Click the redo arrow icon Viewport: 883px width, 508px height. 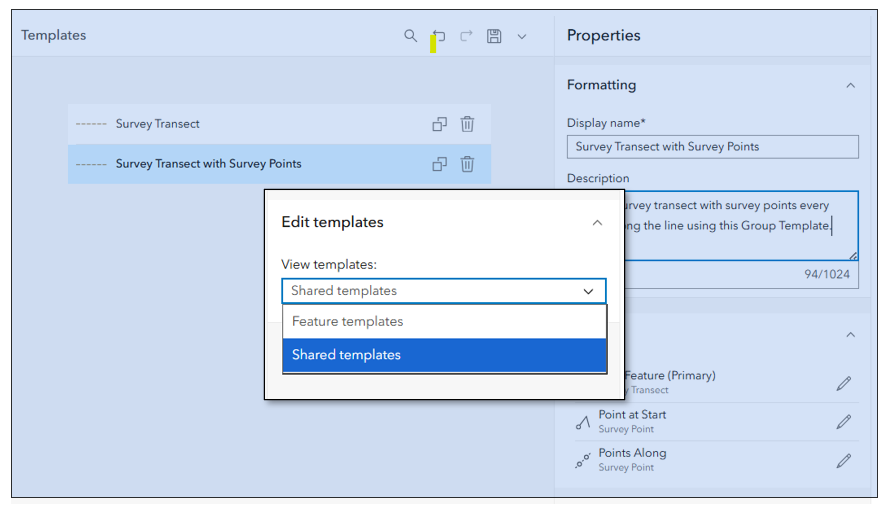[466, 36]
